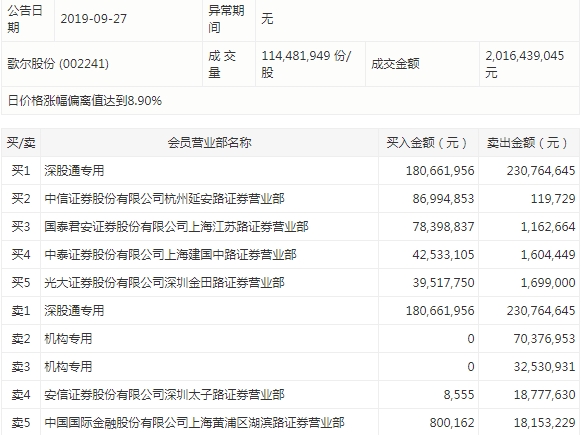Click the 卖出金额（元） column header
Image resolution: width=583 pixels, height=435 pixels.
528,142
